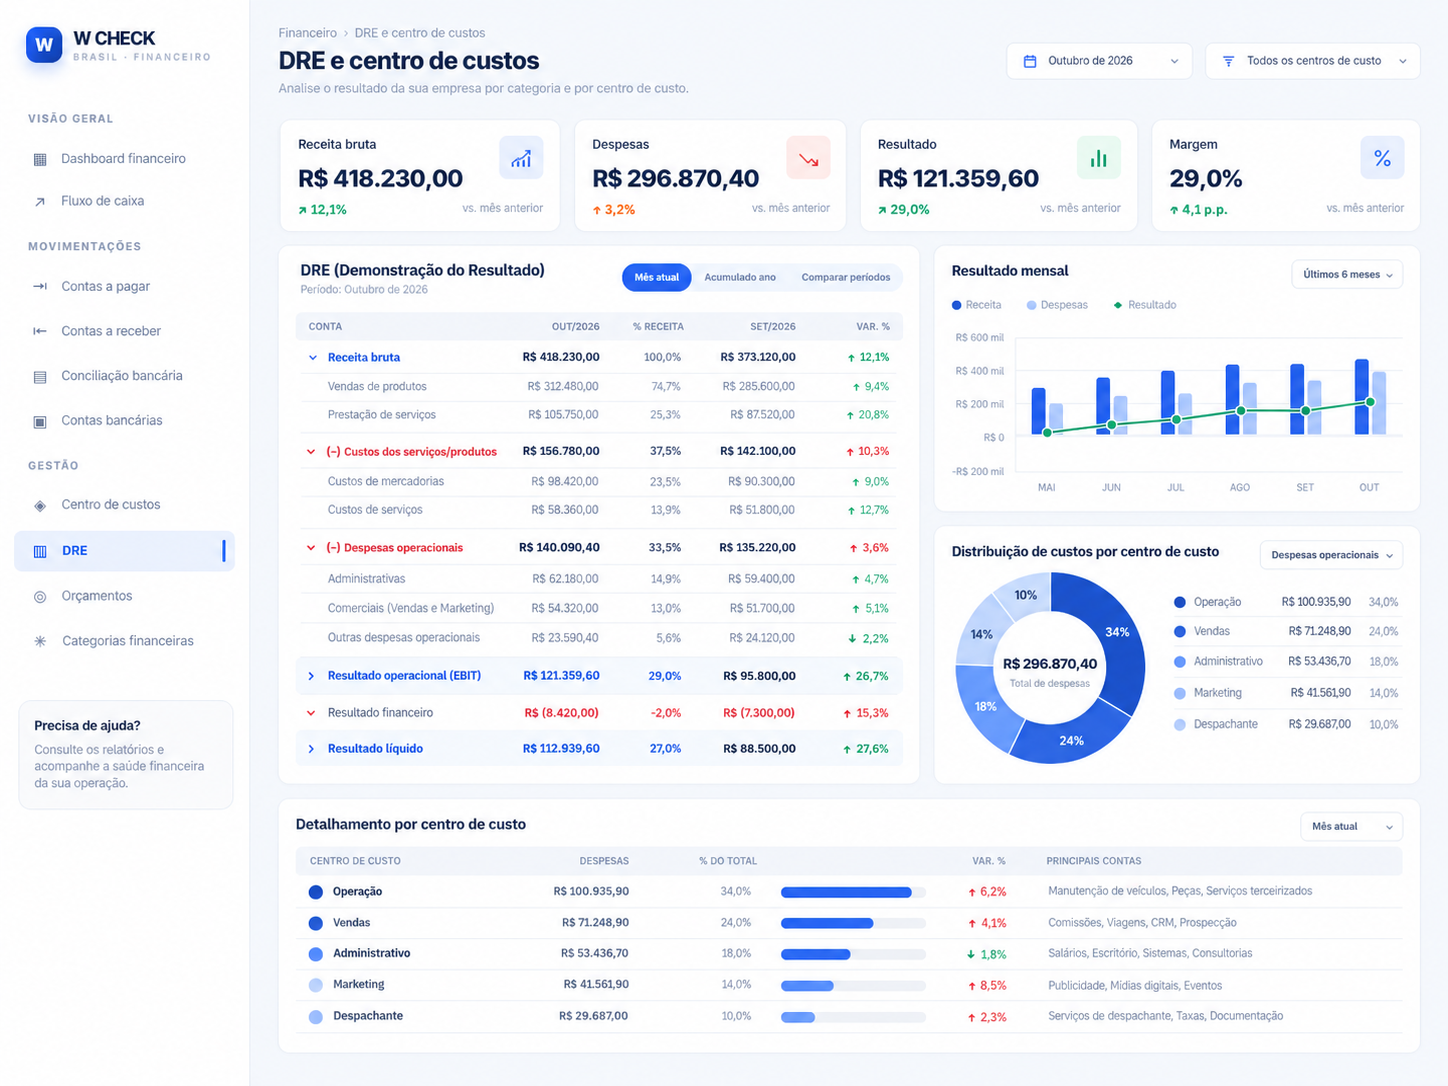Image resolution: width=1448 pixels, height=1086 pixels.
Task: Open the Últimos 6 meses dropdown
Action: pos(1347,275)
